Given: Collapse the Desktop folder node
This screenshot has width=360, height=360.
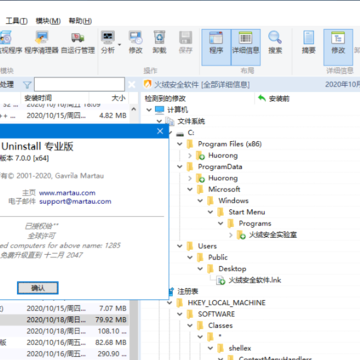Looking at the screenshot, I should 200,269.
